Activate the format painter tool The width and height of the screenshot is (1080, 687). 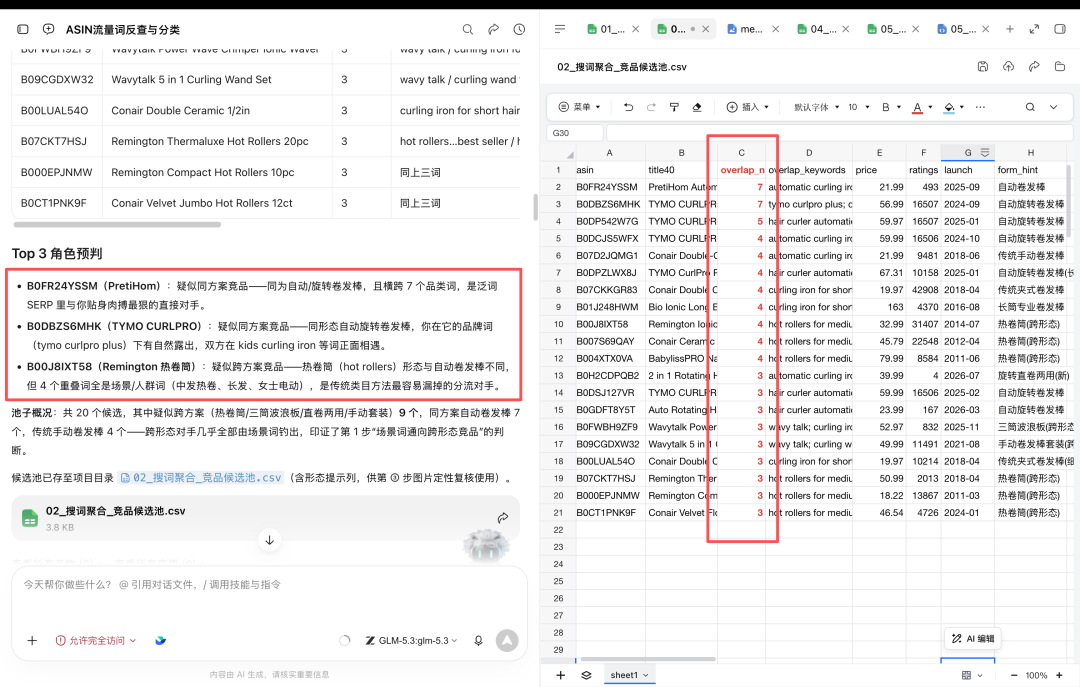pos(674,107)
